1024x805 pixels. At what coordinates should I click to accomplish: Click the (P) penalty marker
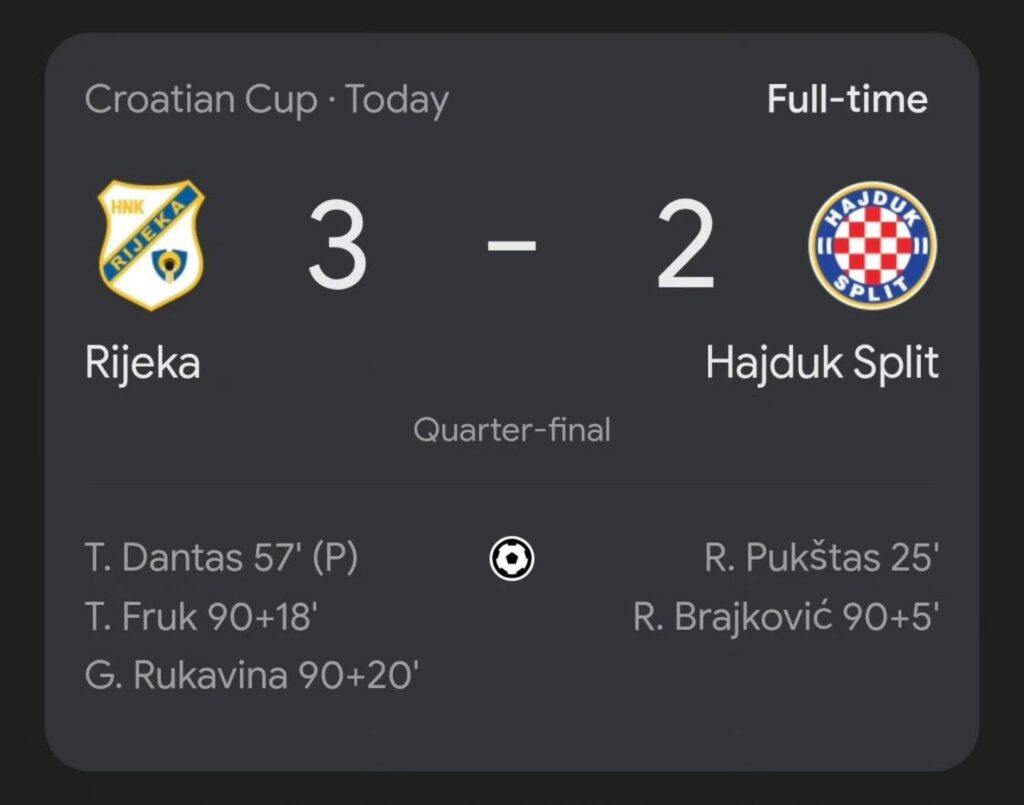click(x=334, y=558)
